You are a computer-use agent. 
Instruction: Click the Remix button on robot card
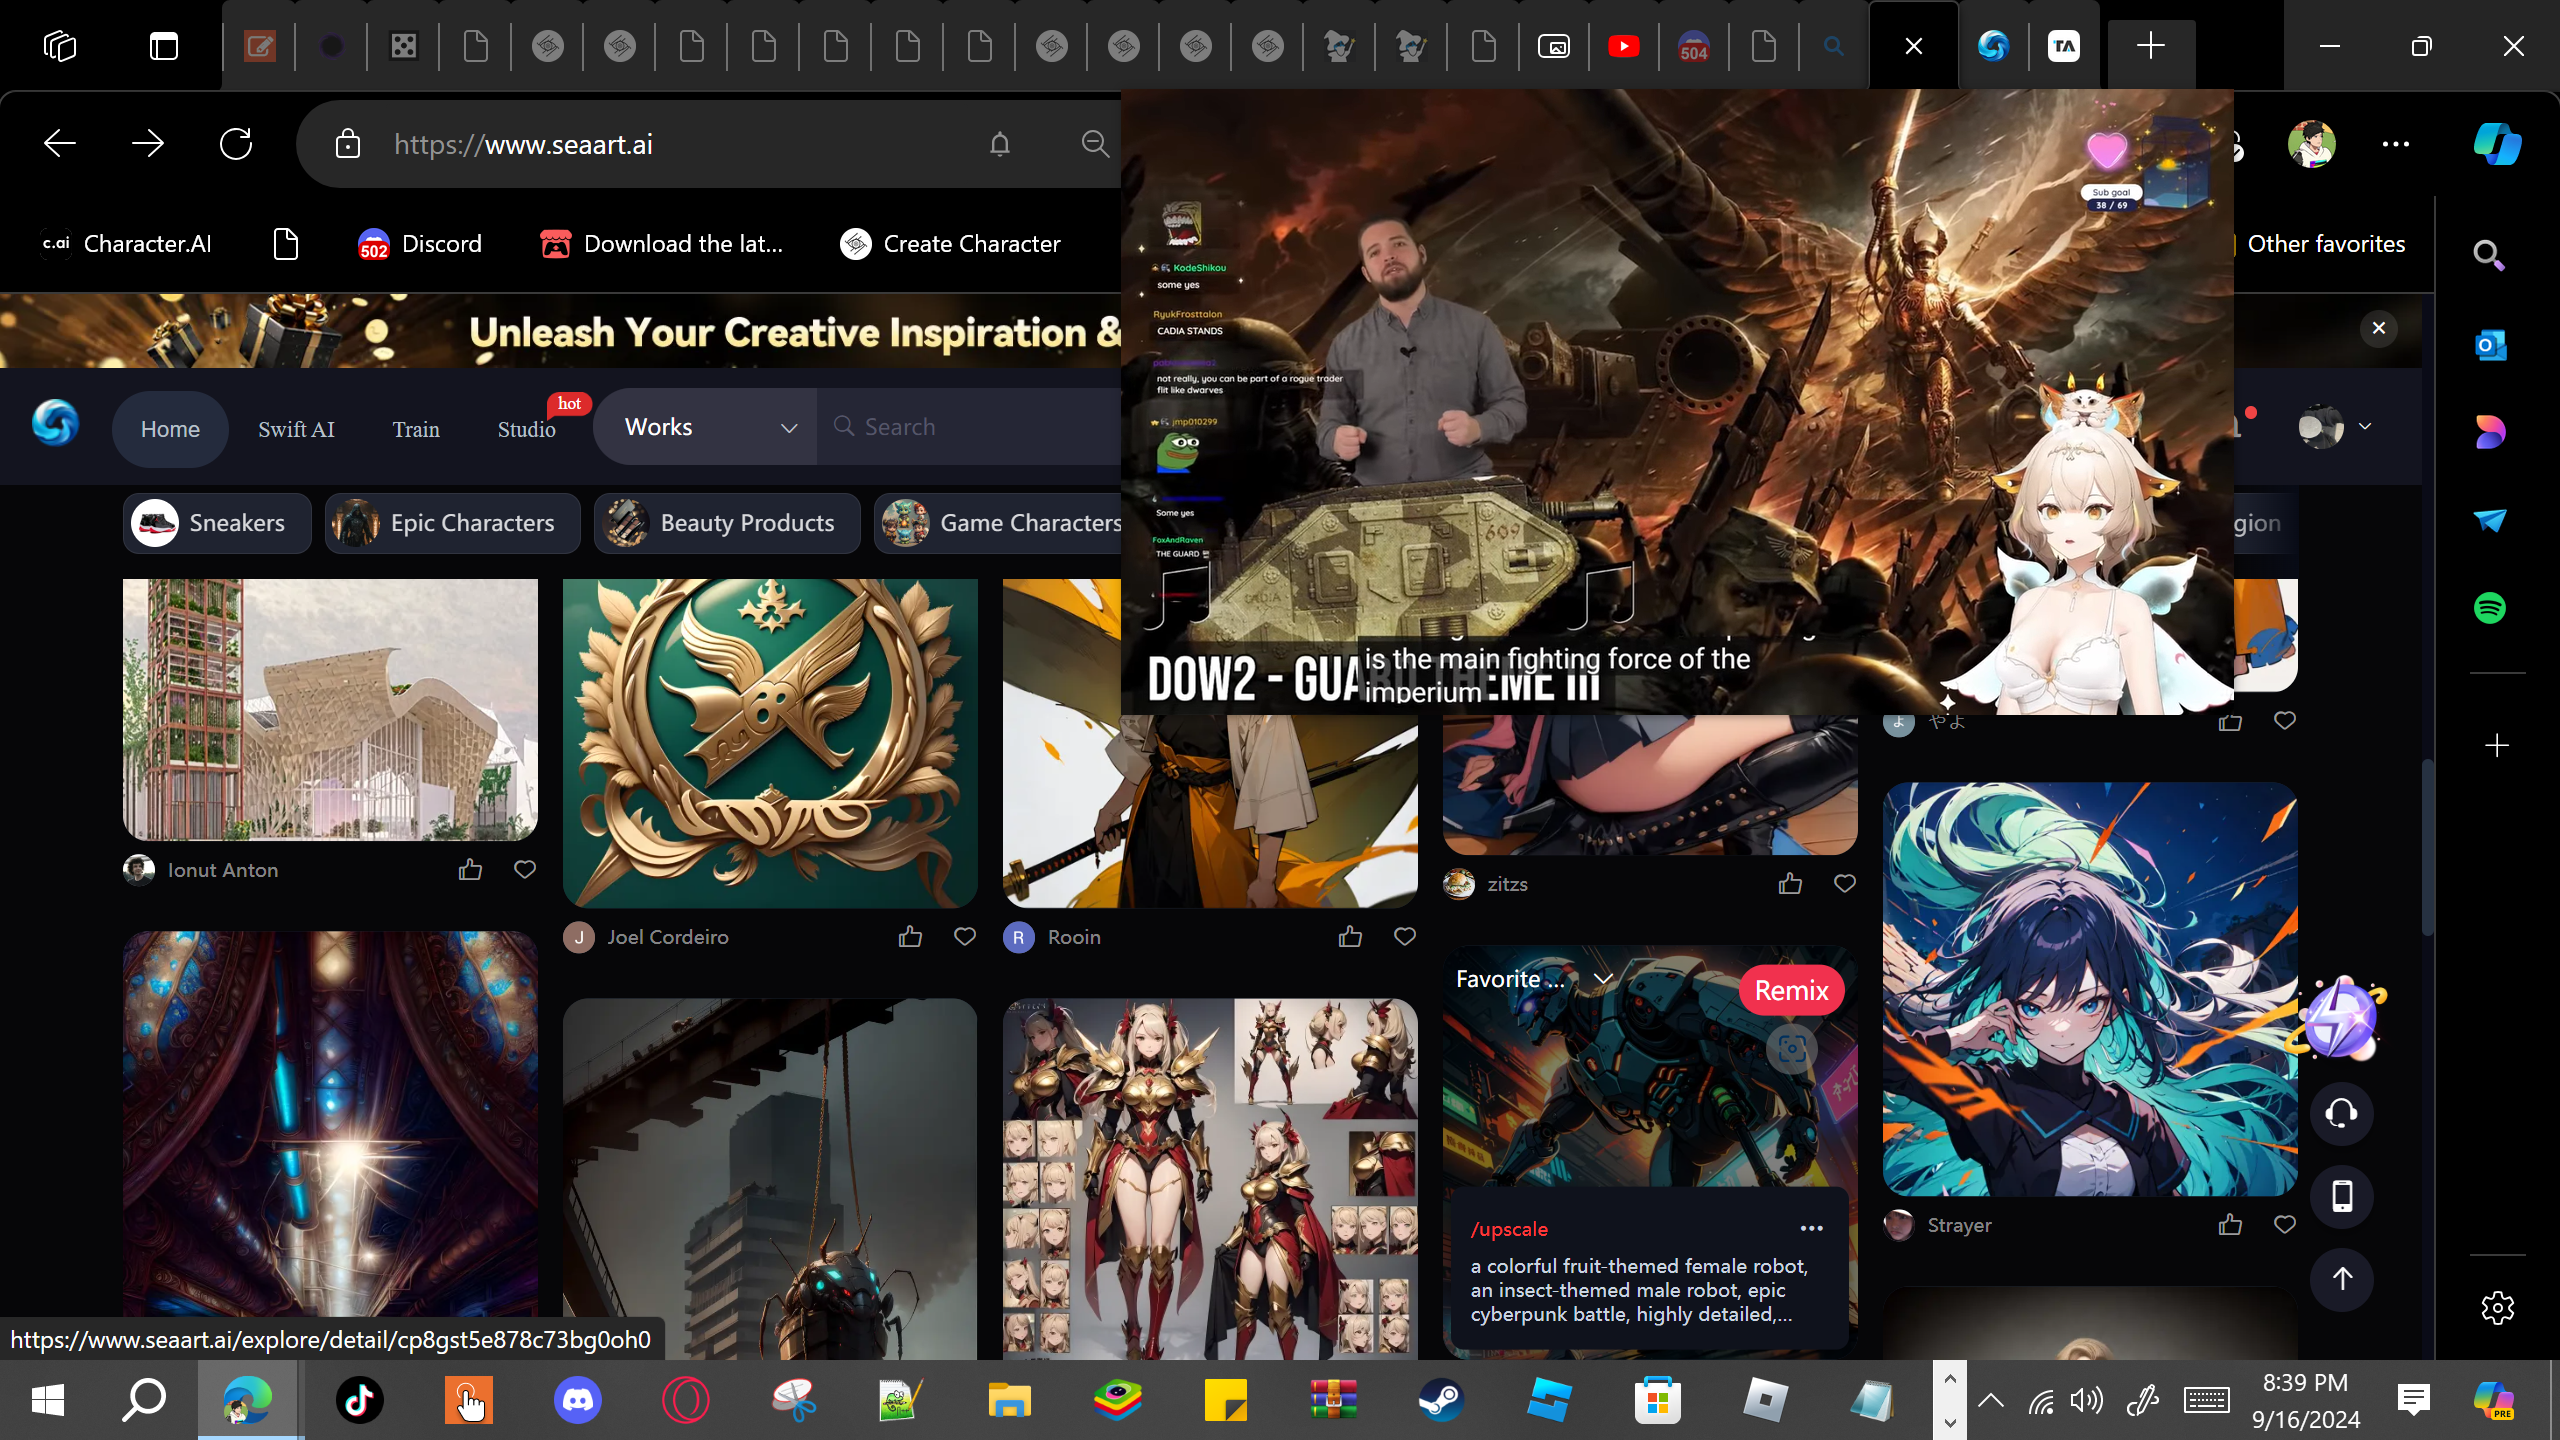click(x=1792, y=991)
